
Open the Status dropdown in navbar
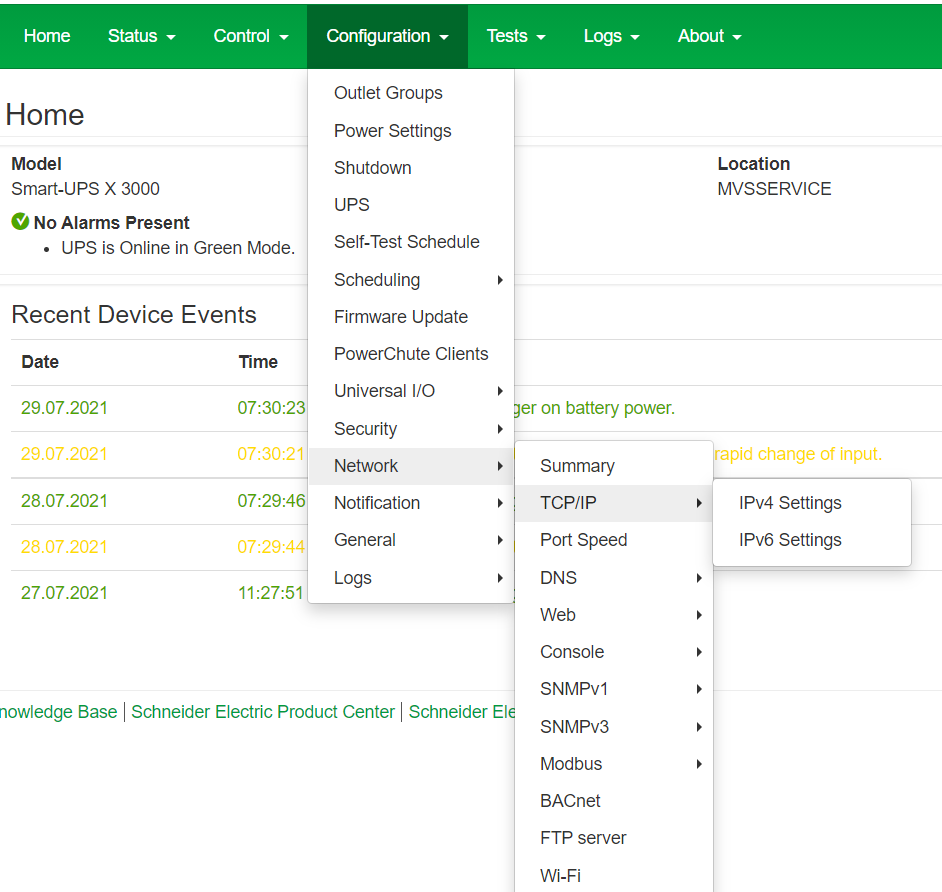click(x=141, y=36)
